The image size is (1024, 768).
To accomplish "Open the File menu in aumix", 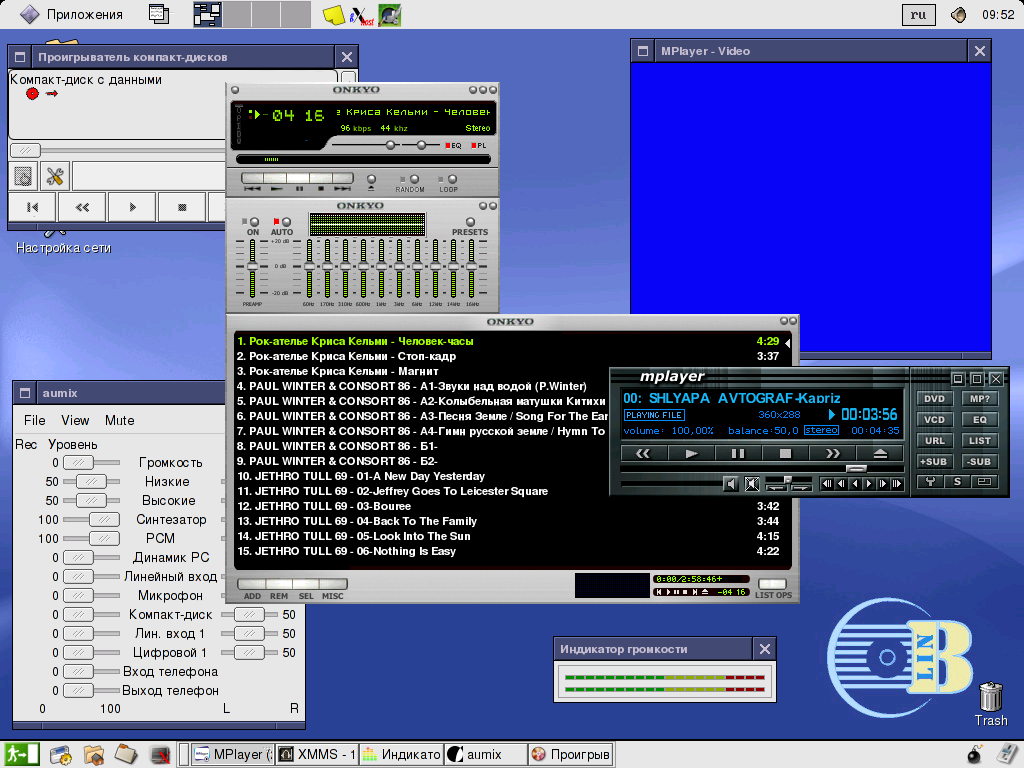I will (x=35, y=421).
